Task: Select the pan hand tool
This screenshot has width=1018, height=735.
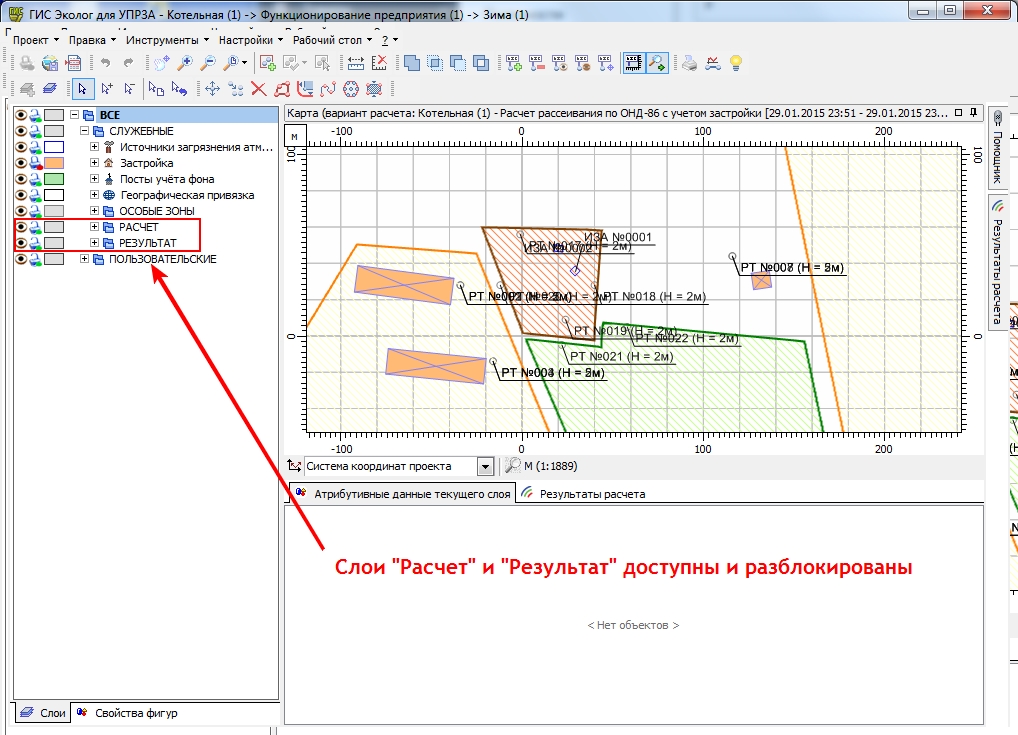Action: coord(161,63)
